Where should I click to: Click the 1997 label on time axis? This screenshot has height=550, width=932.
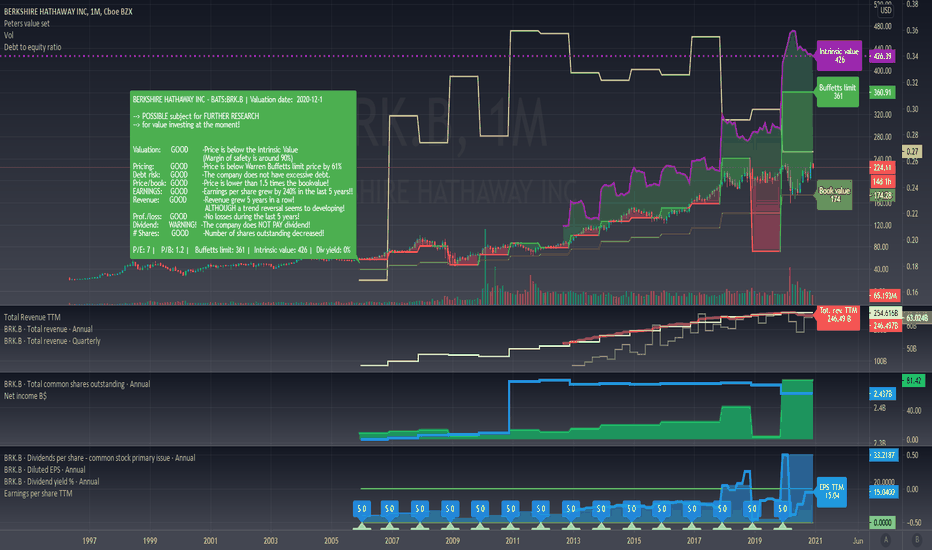click(89, 540)
